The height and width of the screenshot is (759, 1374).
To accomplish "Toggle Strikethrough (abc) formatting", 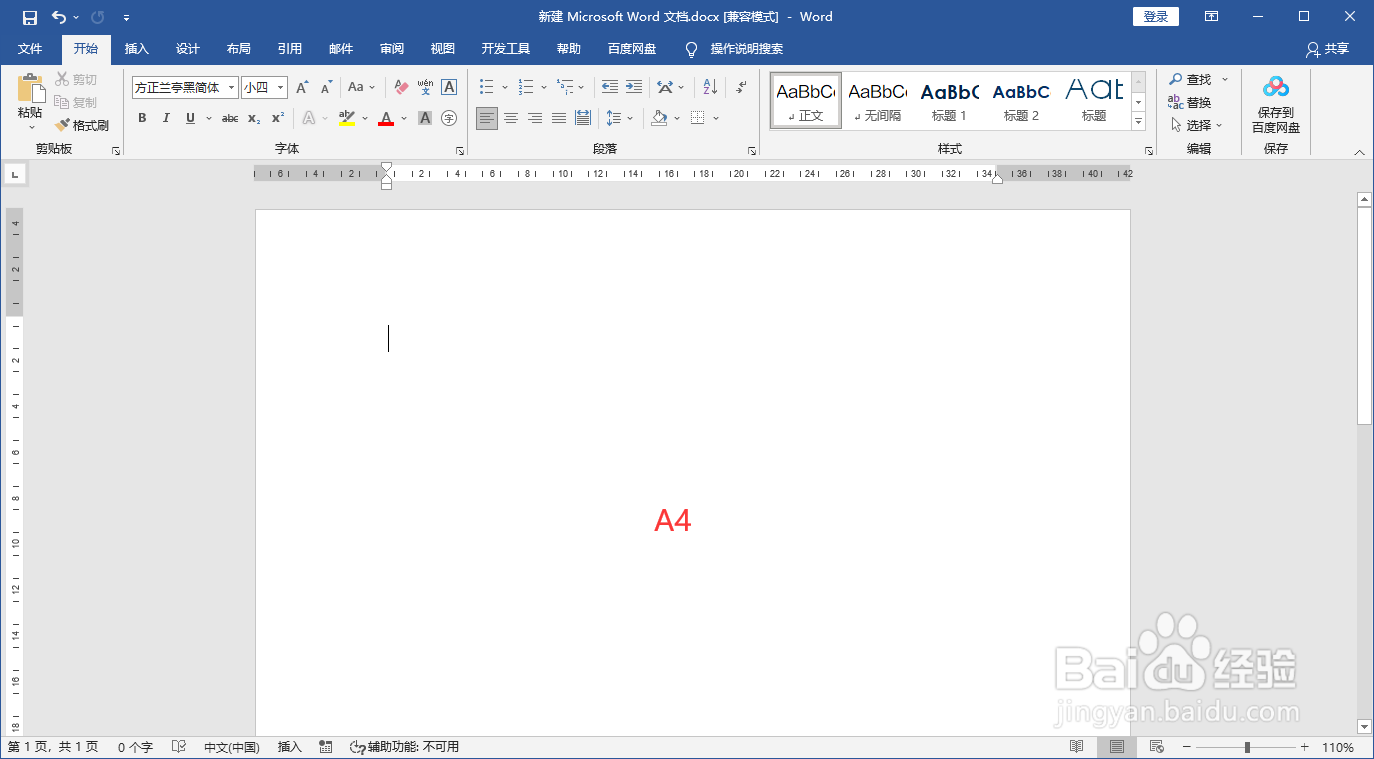I will coord(230,118).
